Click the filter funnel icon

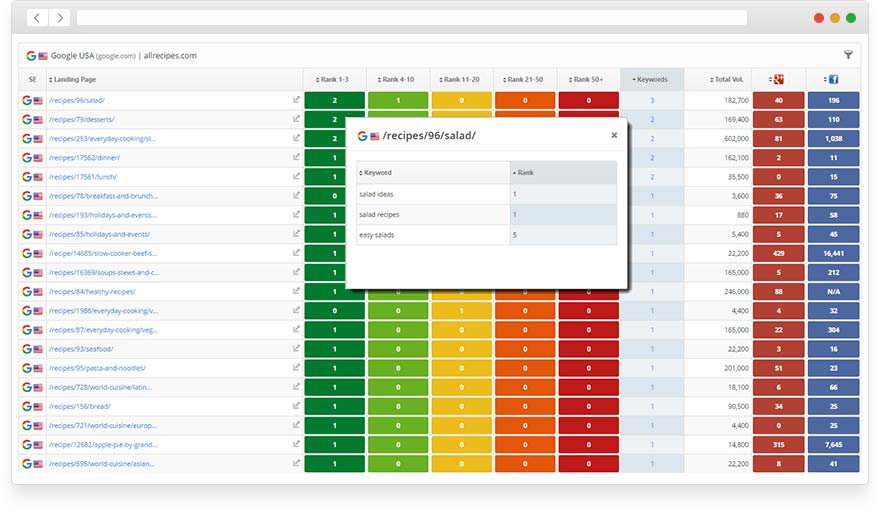848,56
